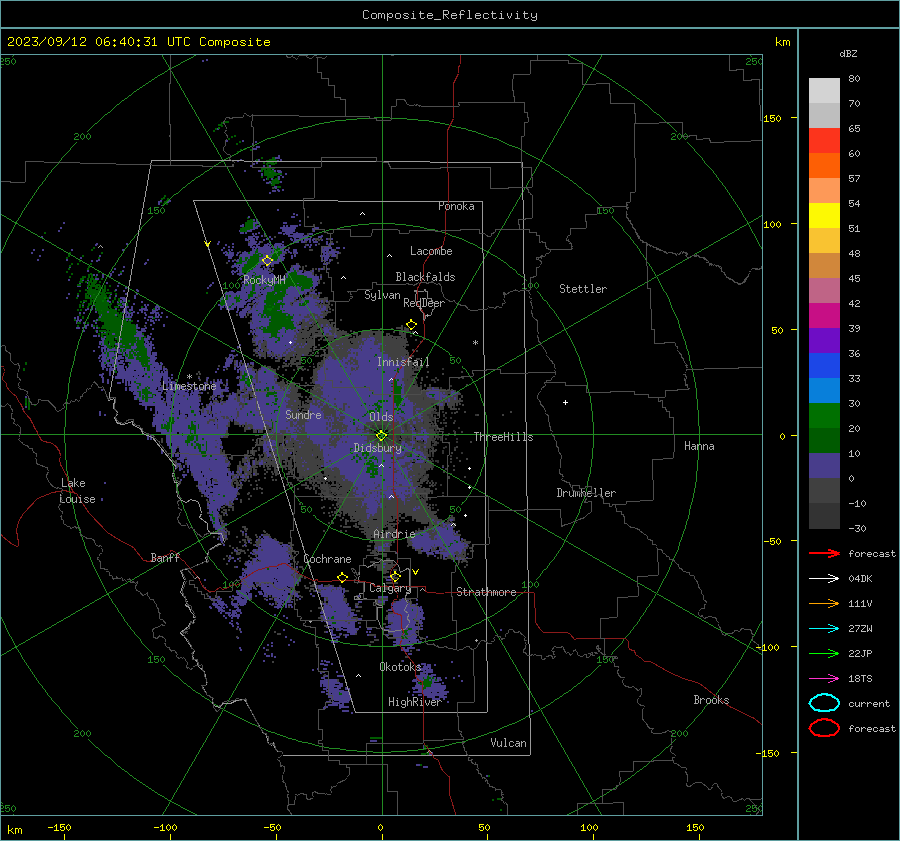Click the slate-blue 10-0 dBZ swatch
The image size is (900, 841).
coord(824,466)
